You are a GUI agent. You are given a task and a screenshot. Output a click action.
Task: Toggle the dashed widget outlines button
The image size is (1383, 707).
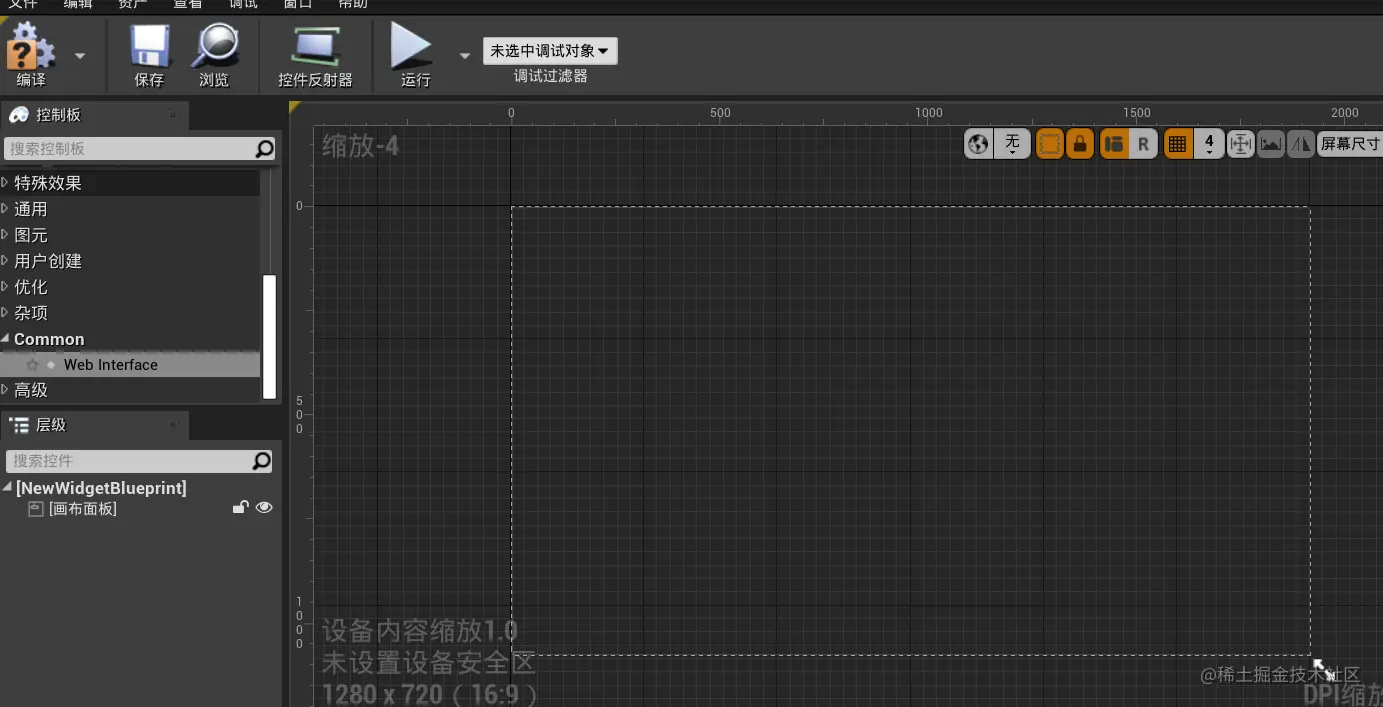point(1049,144)
